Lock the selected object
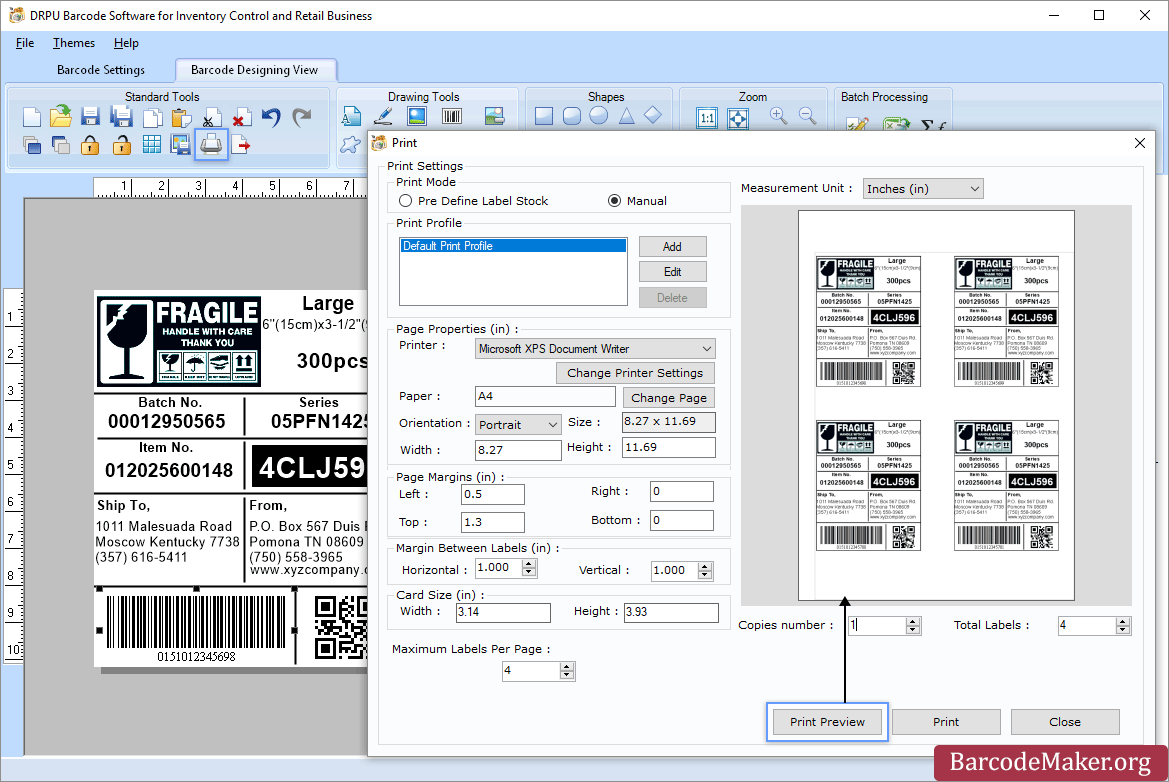The image size is (1169, 782). click(x=90, y=145)
